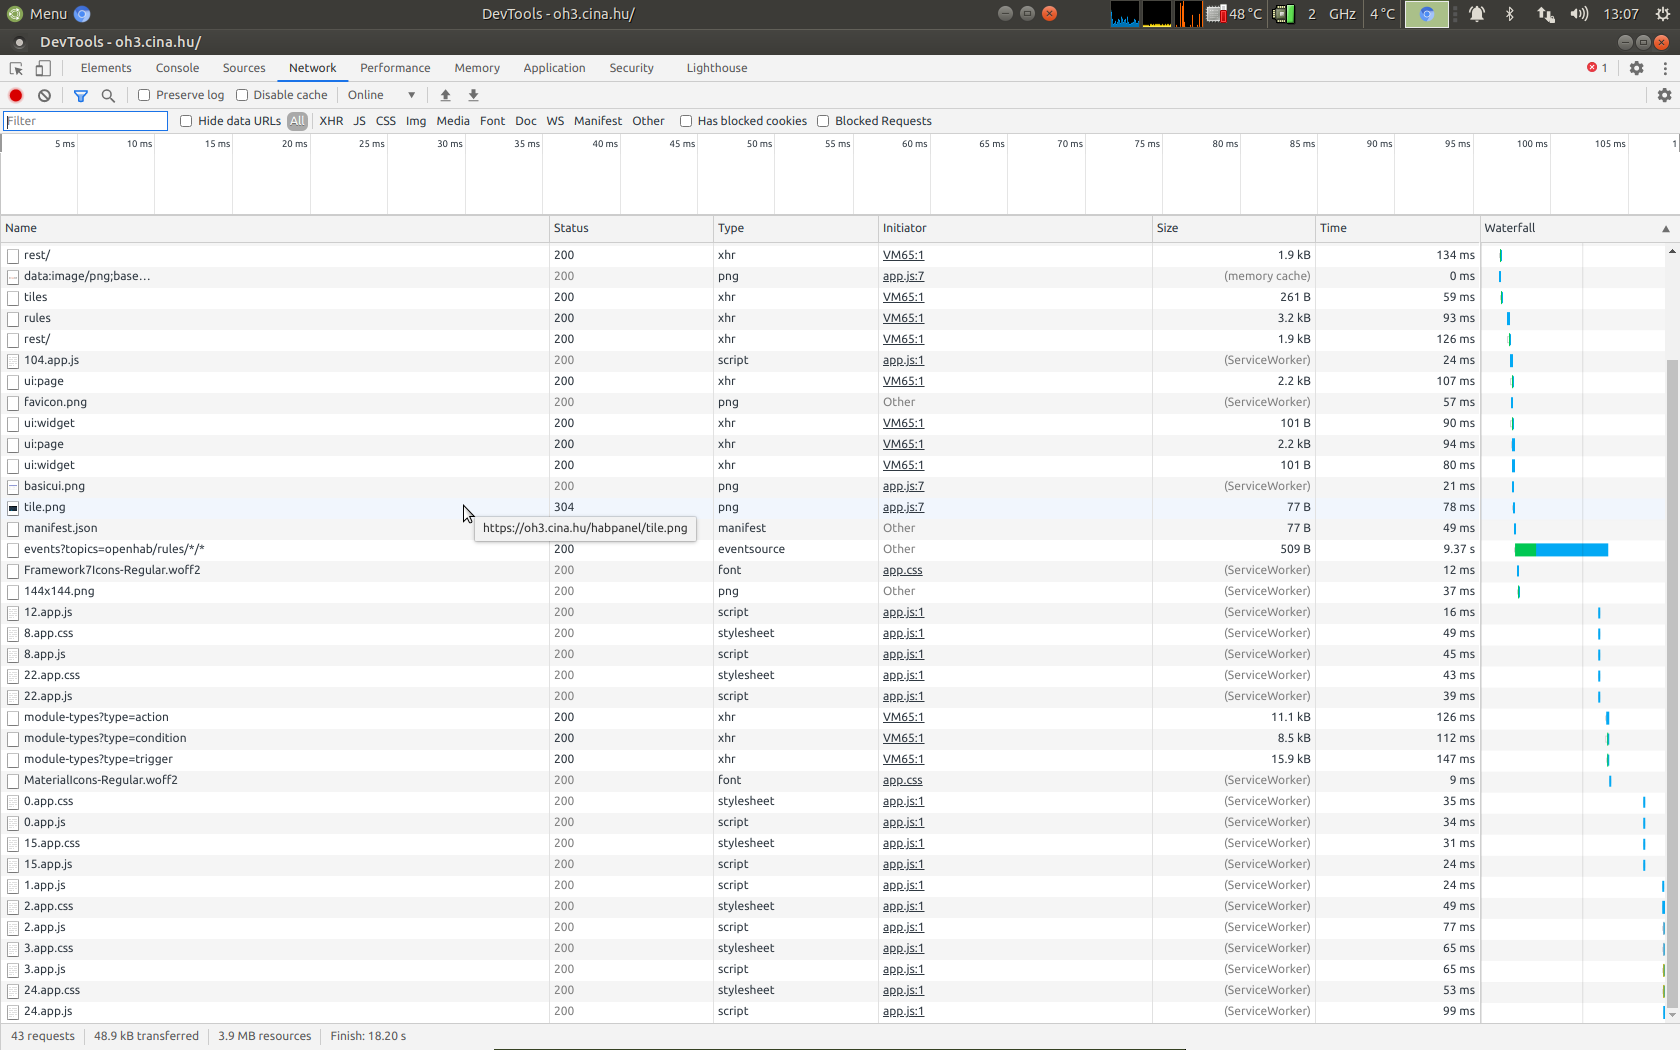The height and width of the screenshot is (1050, 1680).
Task: Switch to the Console tab
Action: point(177,67)
